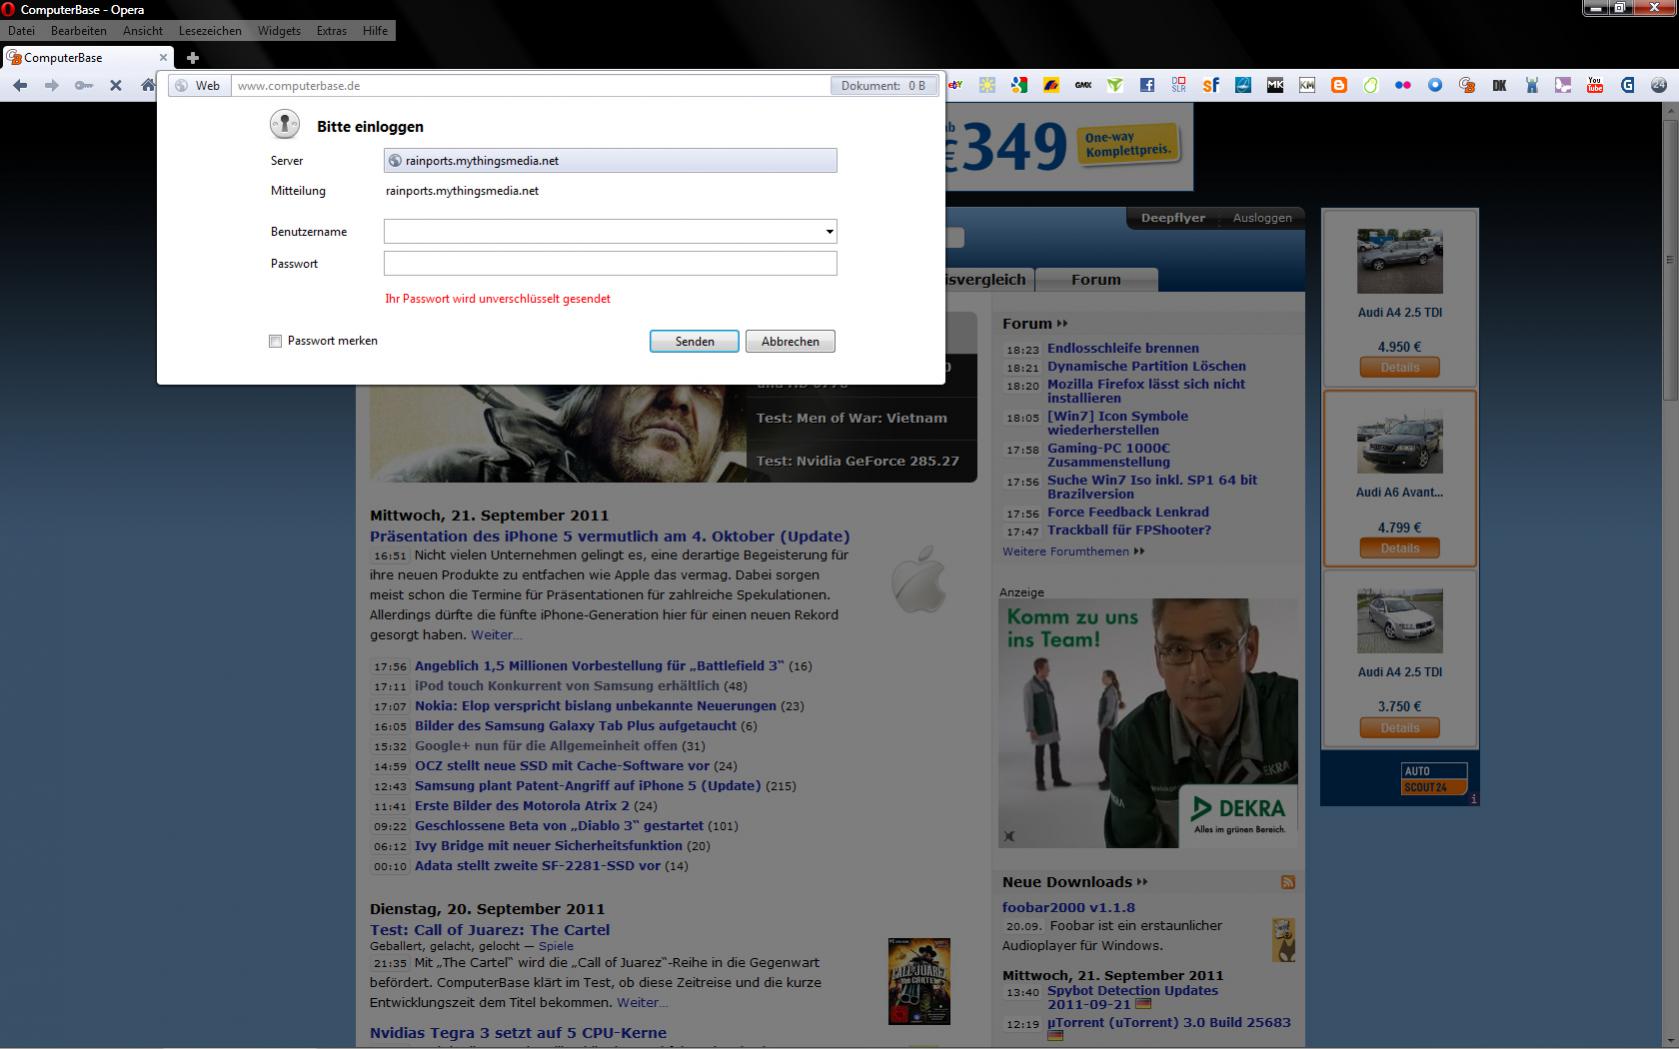
Task: Open the black MK bookmark
Action: [1275, 86]
